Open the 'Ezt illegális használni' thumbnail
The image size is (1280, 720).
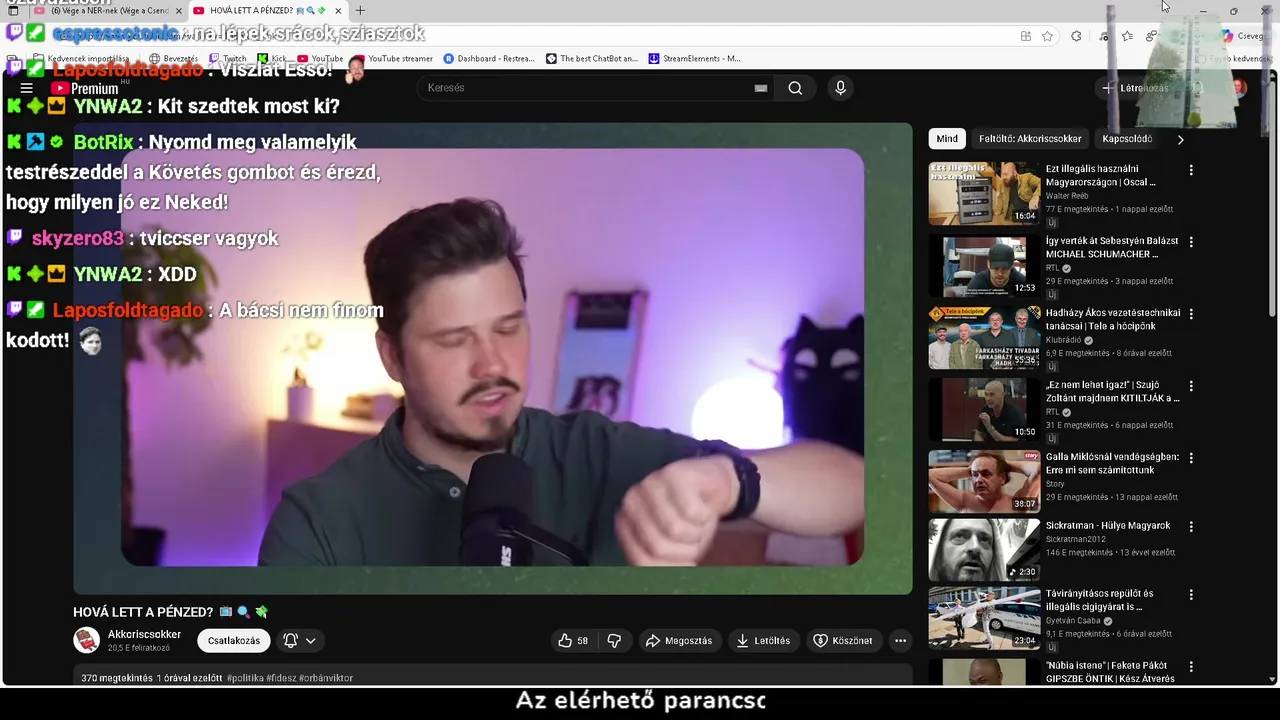pos(984,194)
